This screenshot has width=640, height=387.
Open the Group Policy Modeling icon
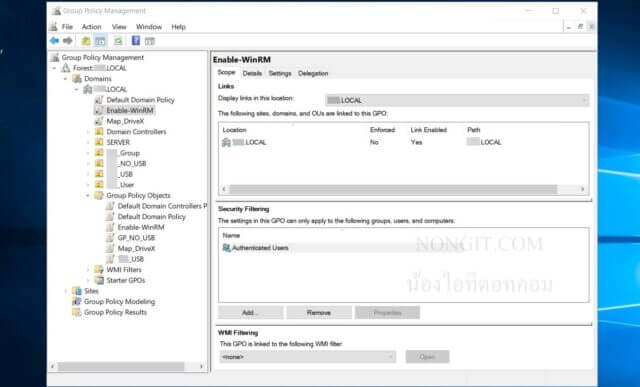[x=77, y=301]
